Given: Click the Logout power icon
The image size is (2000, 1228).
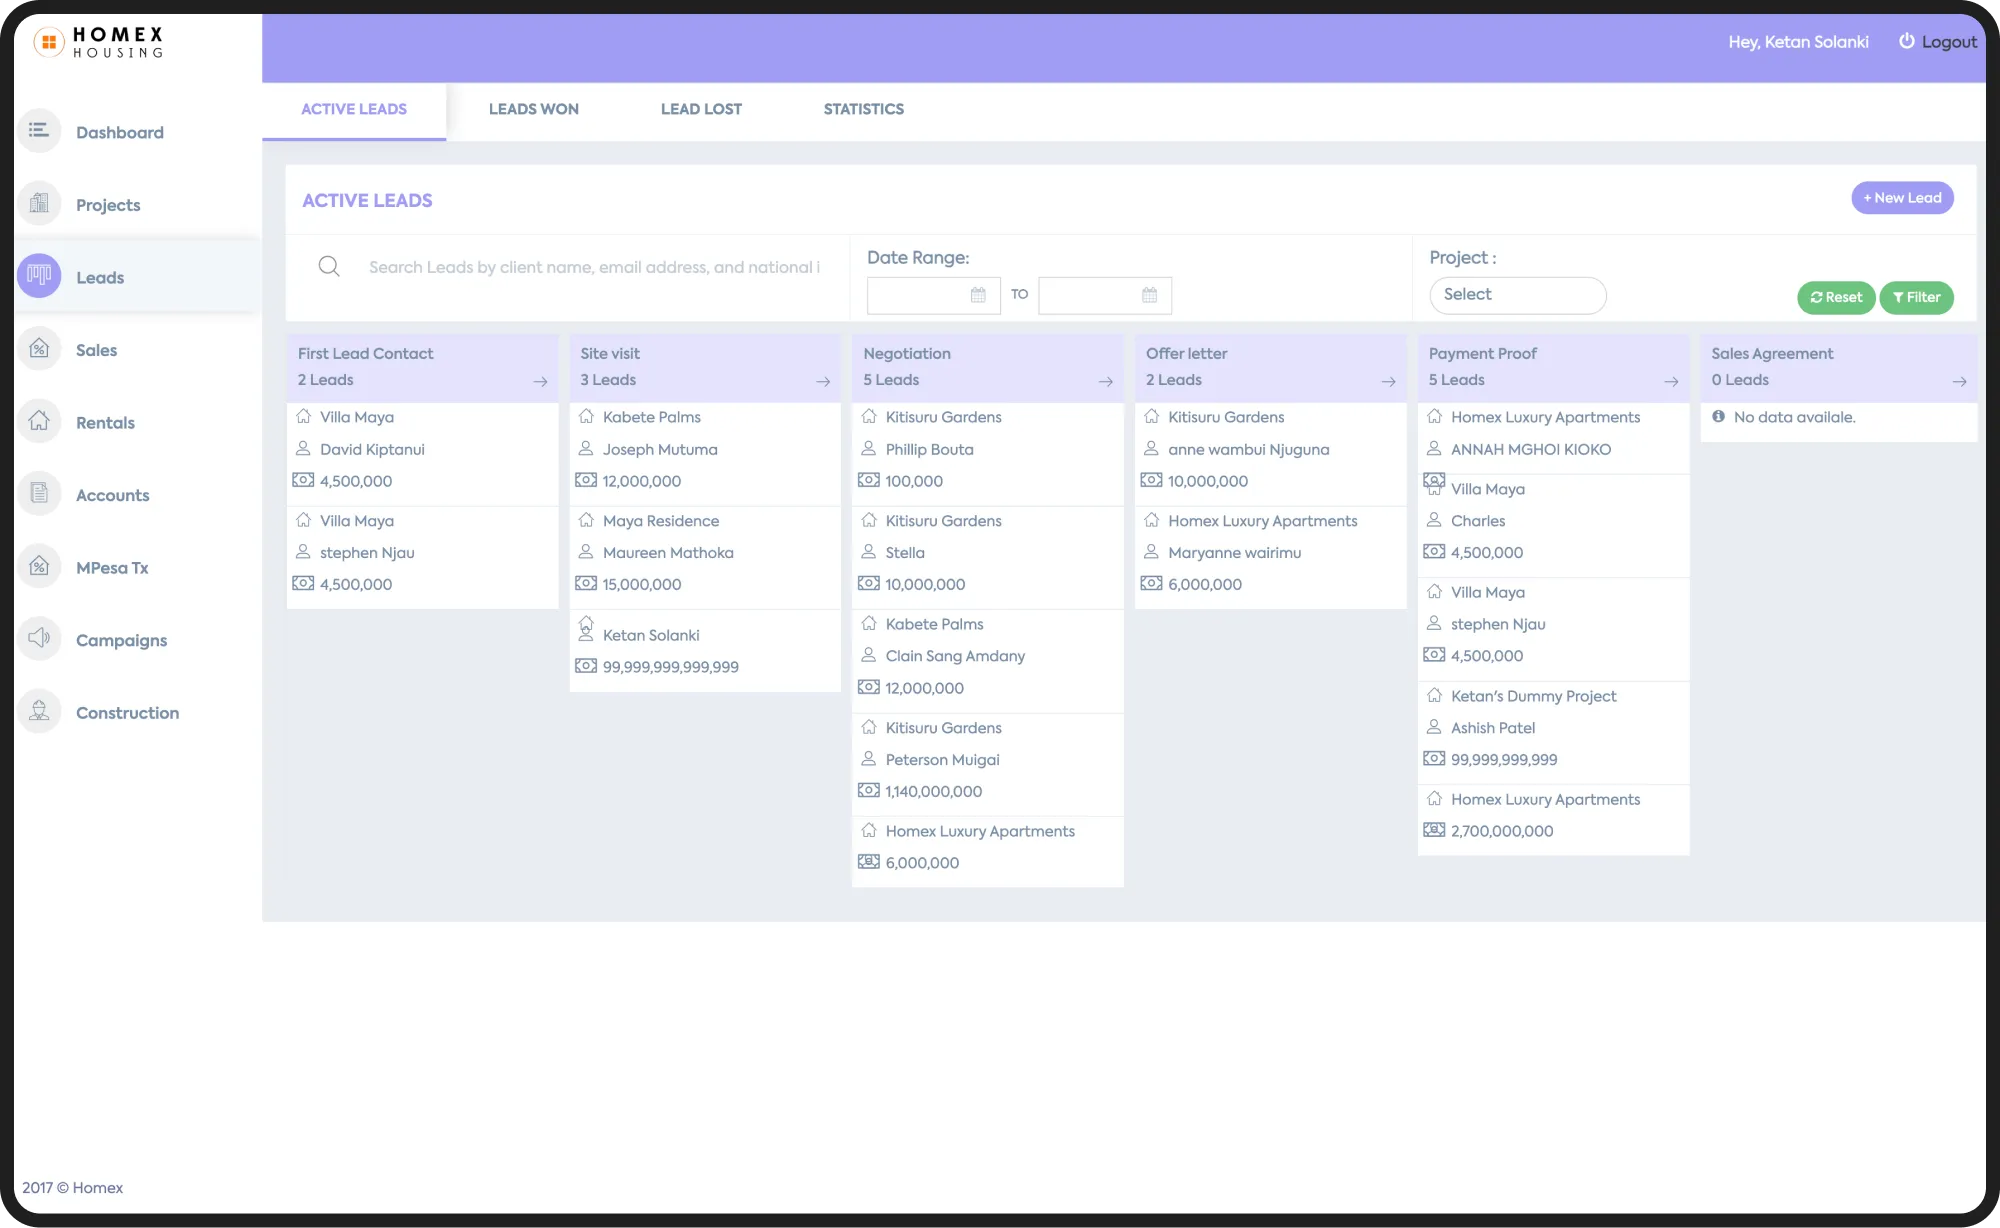Looking at the screenshot, I should point(1906,41).
